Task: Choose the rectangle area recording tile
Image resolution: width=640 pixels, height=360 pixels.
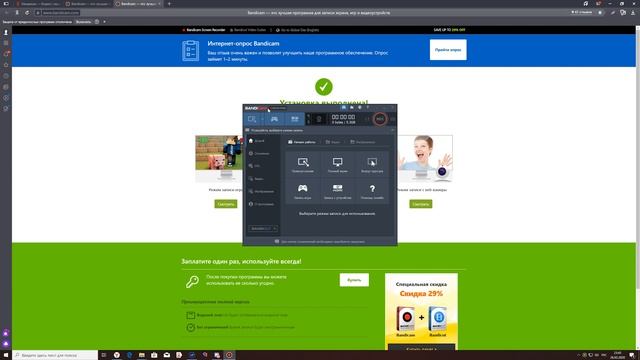Action: point(303,165)
